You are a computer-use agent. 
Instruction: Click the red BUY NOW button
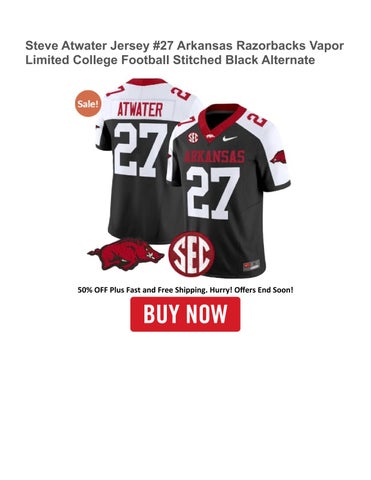185,314
